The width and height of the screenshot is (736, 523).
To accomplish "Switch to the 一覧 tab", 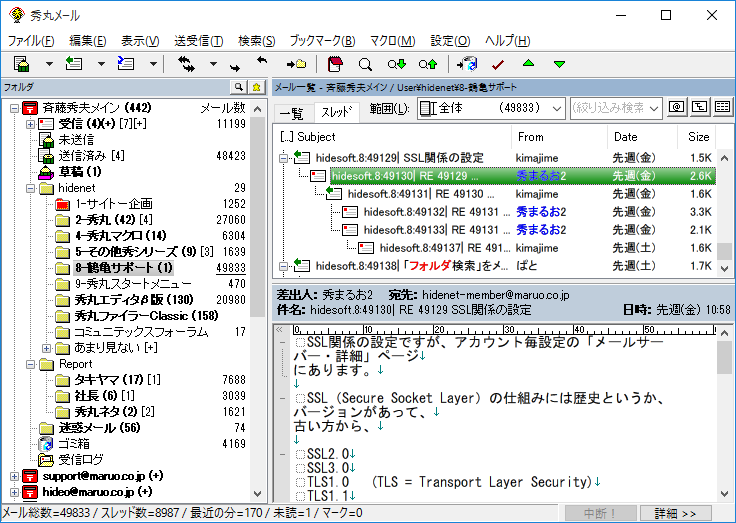I will [x=291, y=112].
